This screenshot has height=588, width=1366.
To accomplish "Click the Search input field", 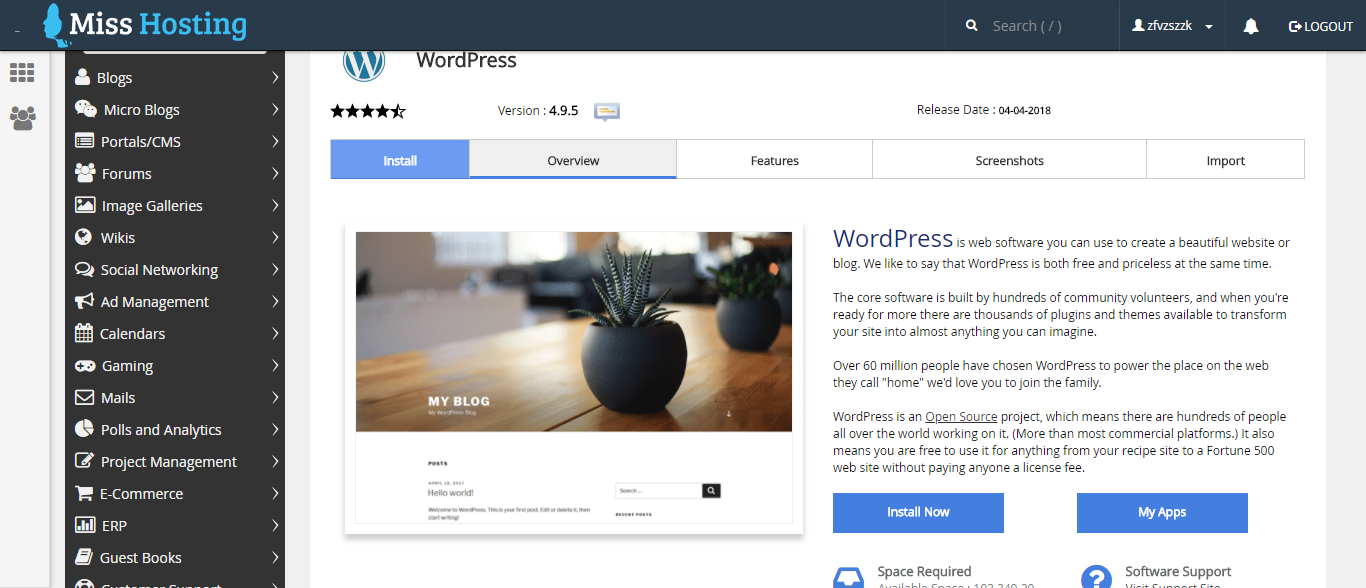I will 1050,26.
